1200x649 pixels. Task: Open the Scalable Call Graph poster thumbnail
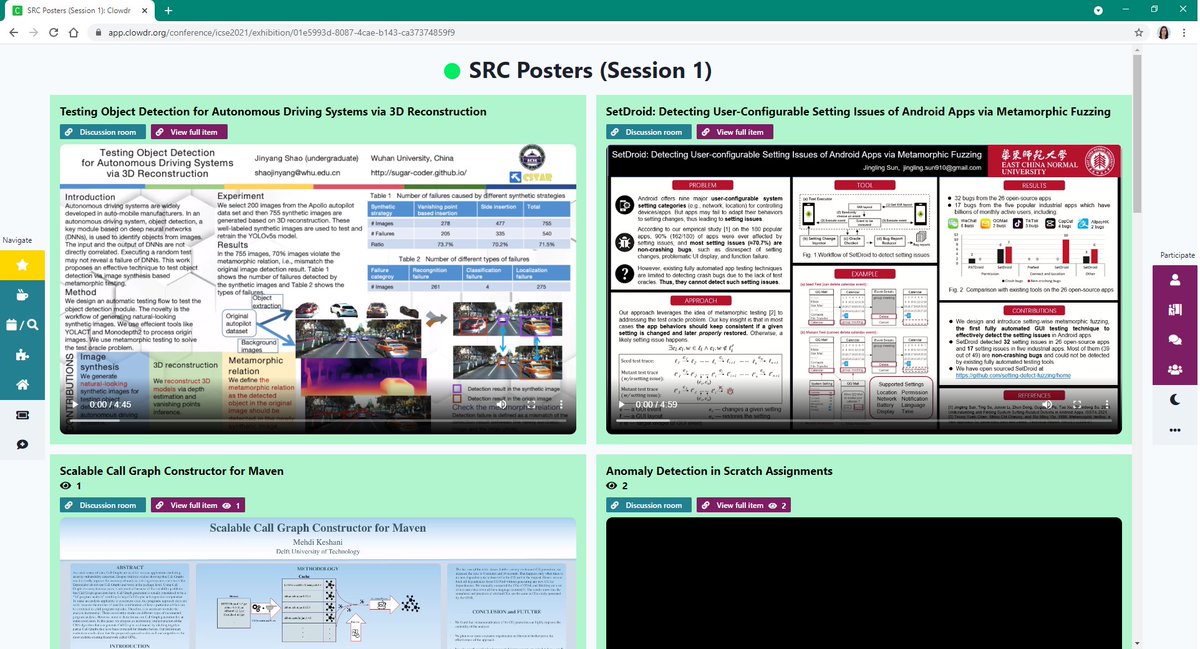tap(318, 583)
